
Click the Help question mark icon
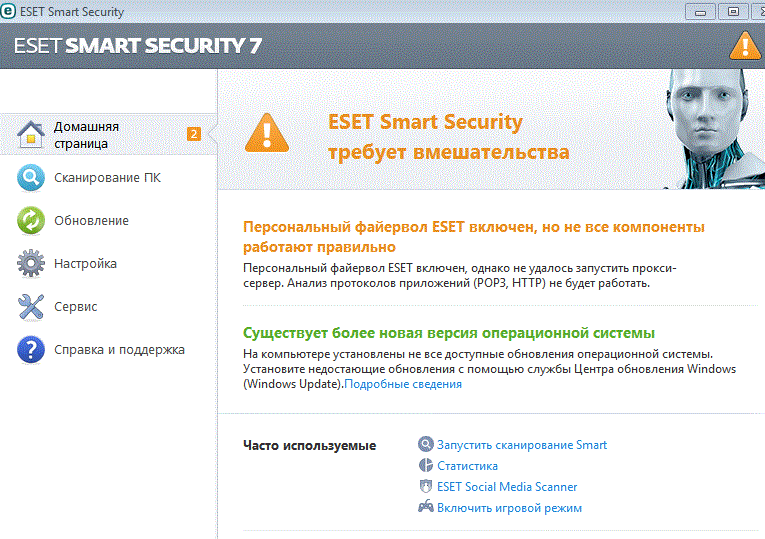click(32, 350)
